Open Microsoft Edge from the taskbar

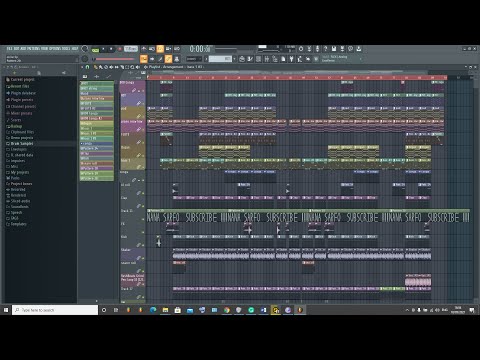153,310
